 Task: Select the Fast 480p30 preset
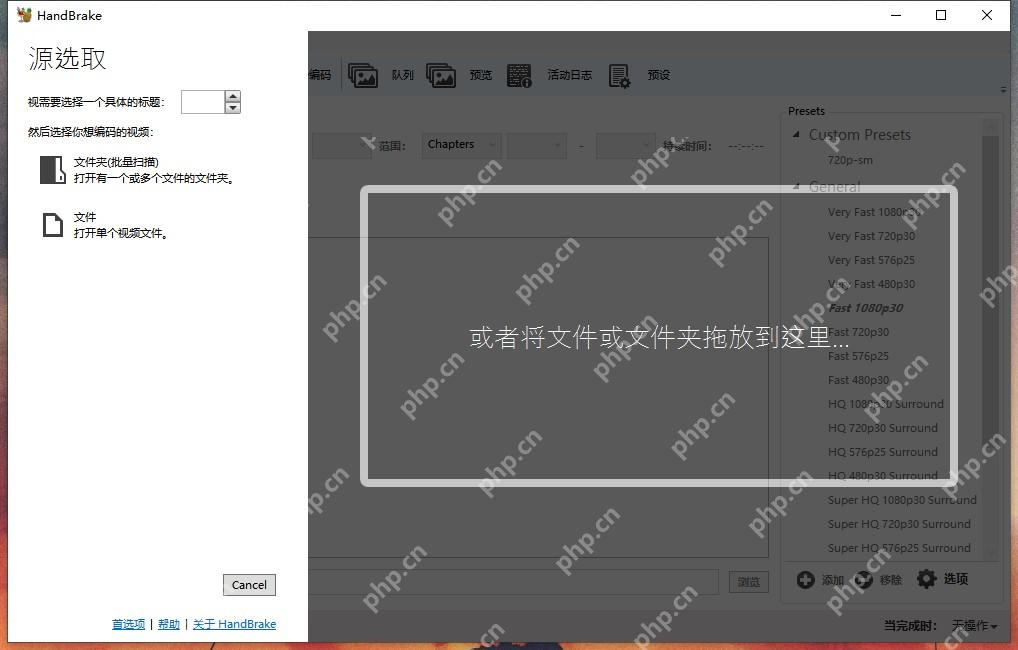858,381
